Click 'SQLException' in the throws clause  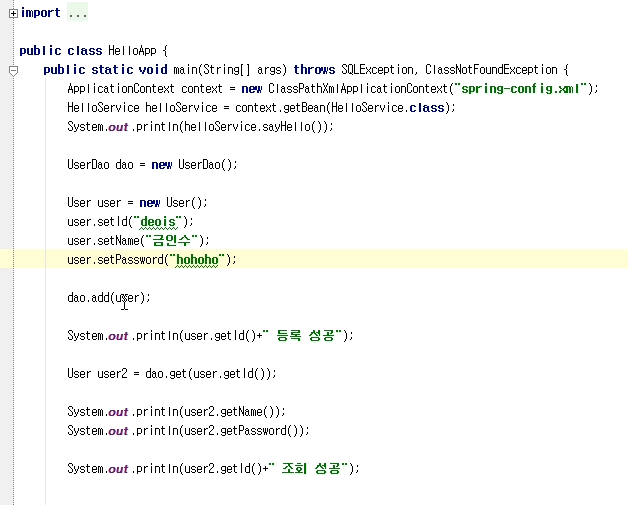click(x=377, y=70)
